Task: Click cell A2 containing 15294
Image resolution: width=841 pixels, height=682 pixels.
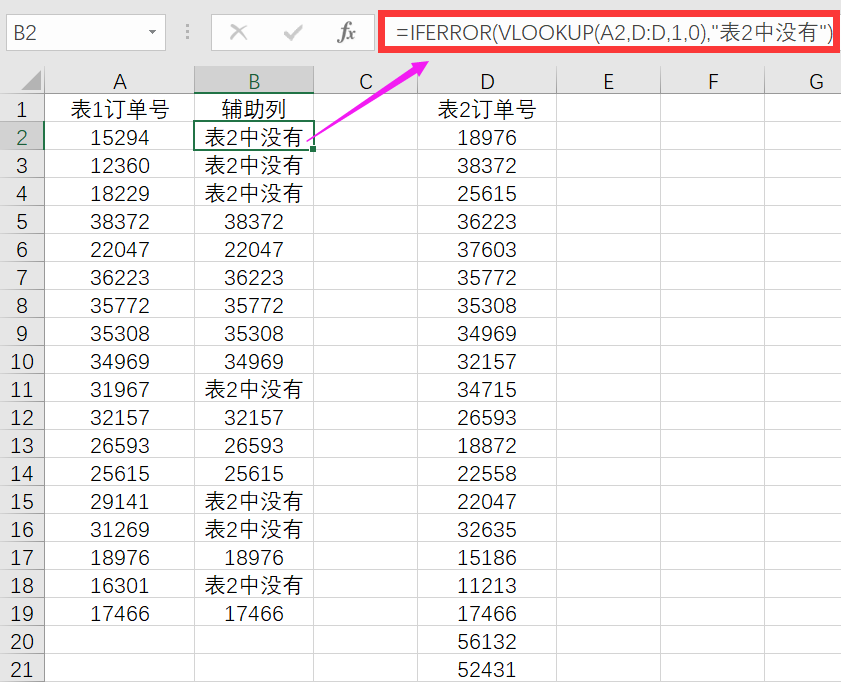Action: [119, 137]
